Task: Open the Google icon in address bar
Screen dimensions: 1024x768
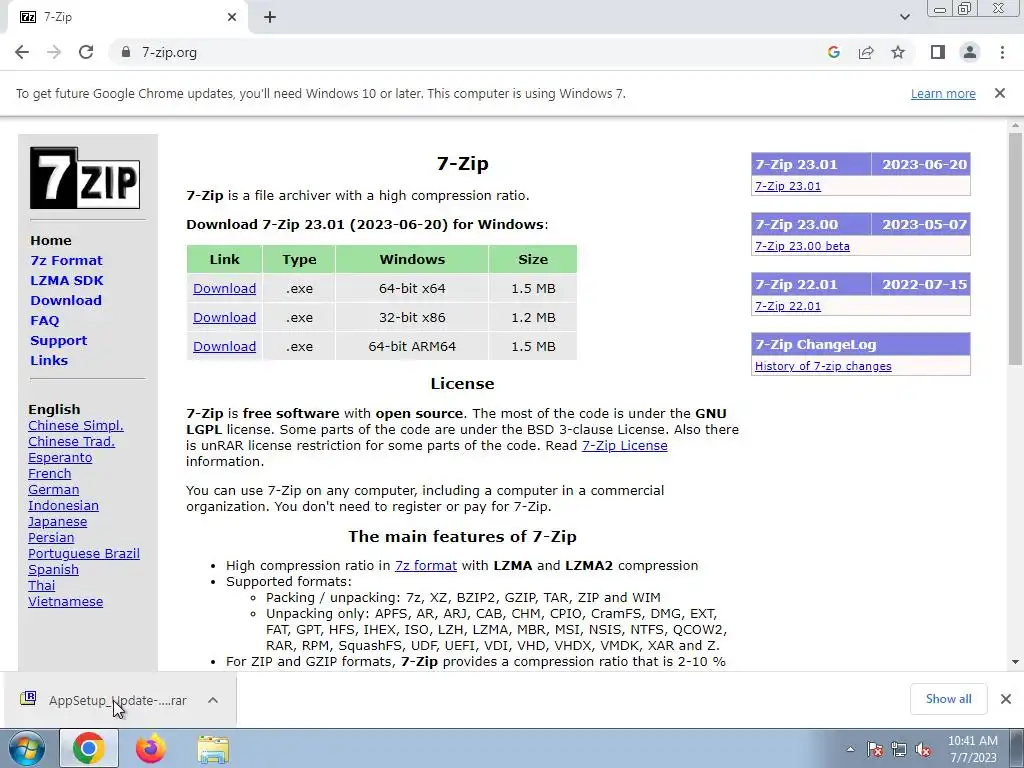Action: (833, 52)
